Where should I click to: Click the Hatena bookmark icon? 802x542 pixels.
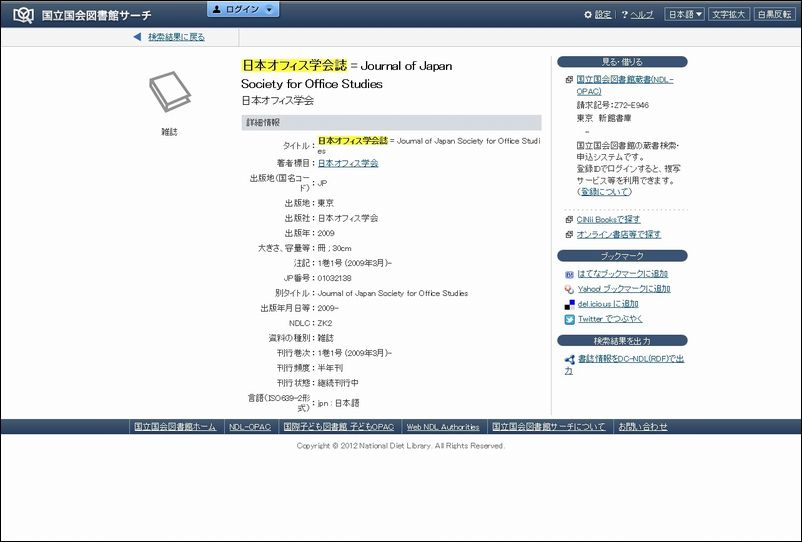tap(569, 275)
